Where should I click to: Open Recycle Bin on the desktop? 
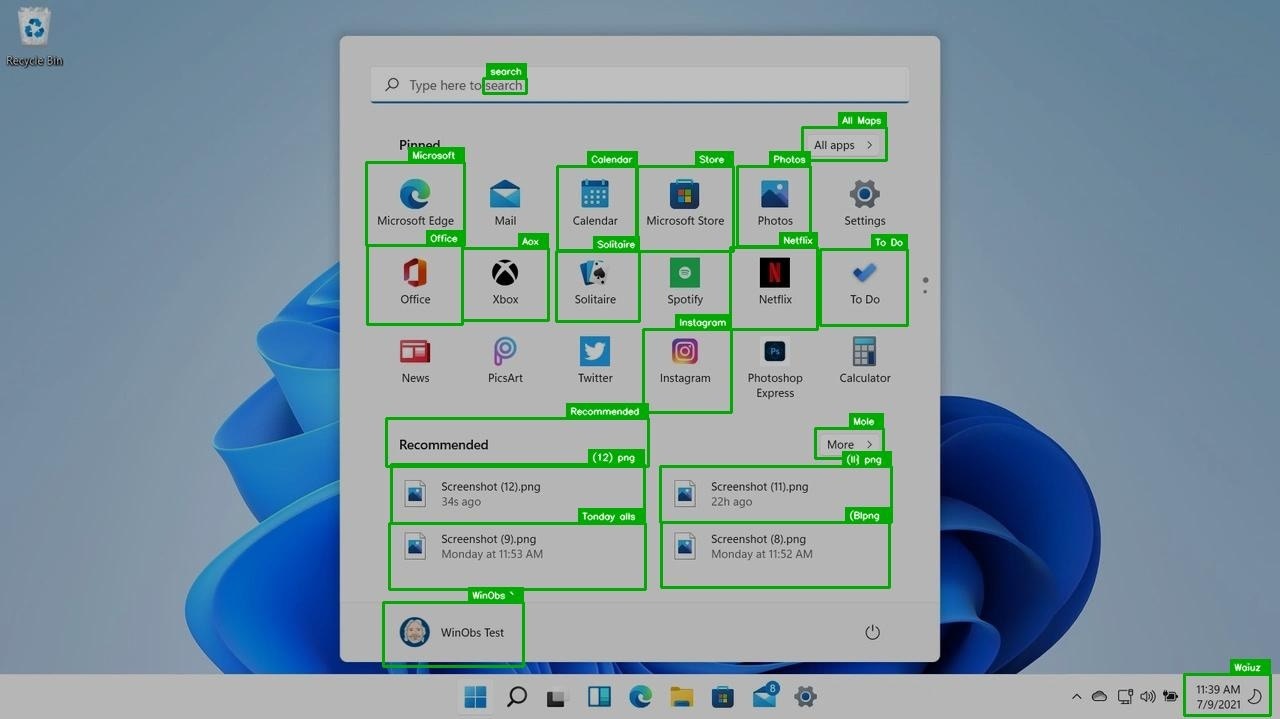point(34,38)
